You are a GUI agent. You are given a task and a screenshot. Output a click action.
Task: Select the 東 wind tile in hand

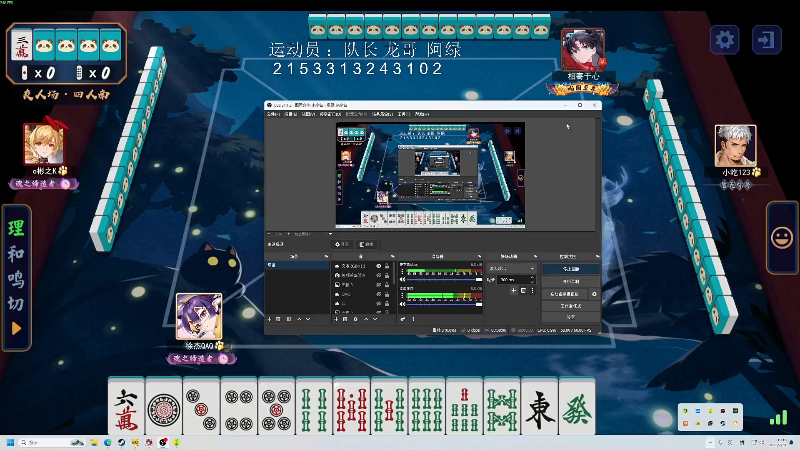click(539, 407)
